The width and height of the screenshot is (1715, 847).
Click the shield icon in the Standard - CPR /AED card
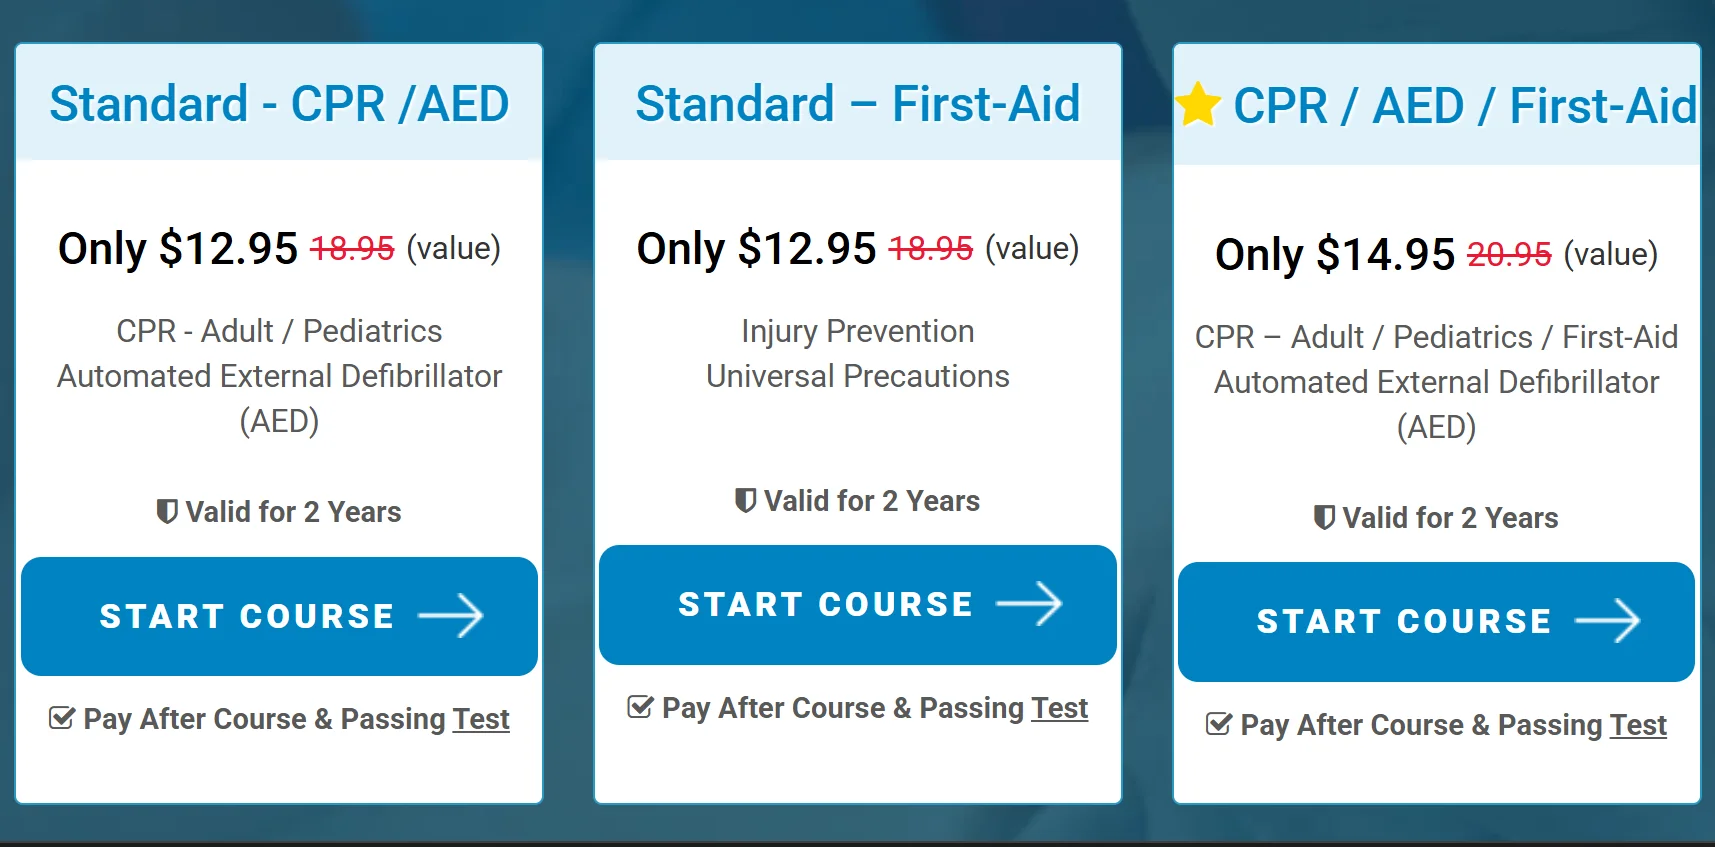167,512
